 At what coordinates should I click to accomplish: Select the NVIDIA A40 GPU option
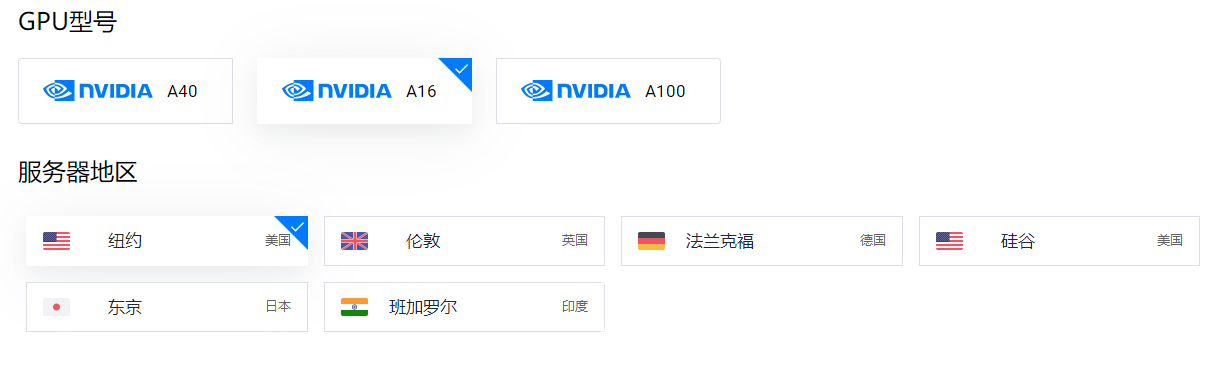pyautogui.click(x=125, y=91)
